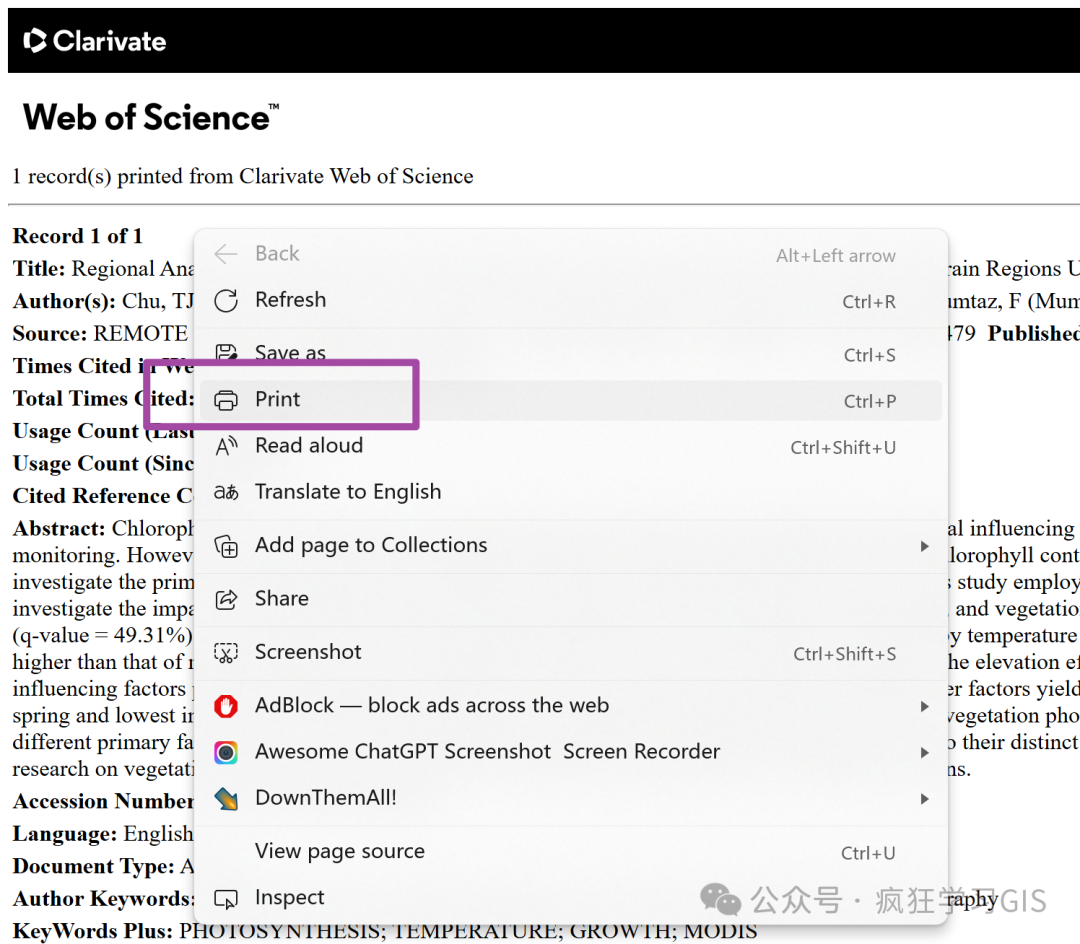Click the 'Abstract:' label in record
This screenshot has height=944, width=1080.
(x=59, y=529)
